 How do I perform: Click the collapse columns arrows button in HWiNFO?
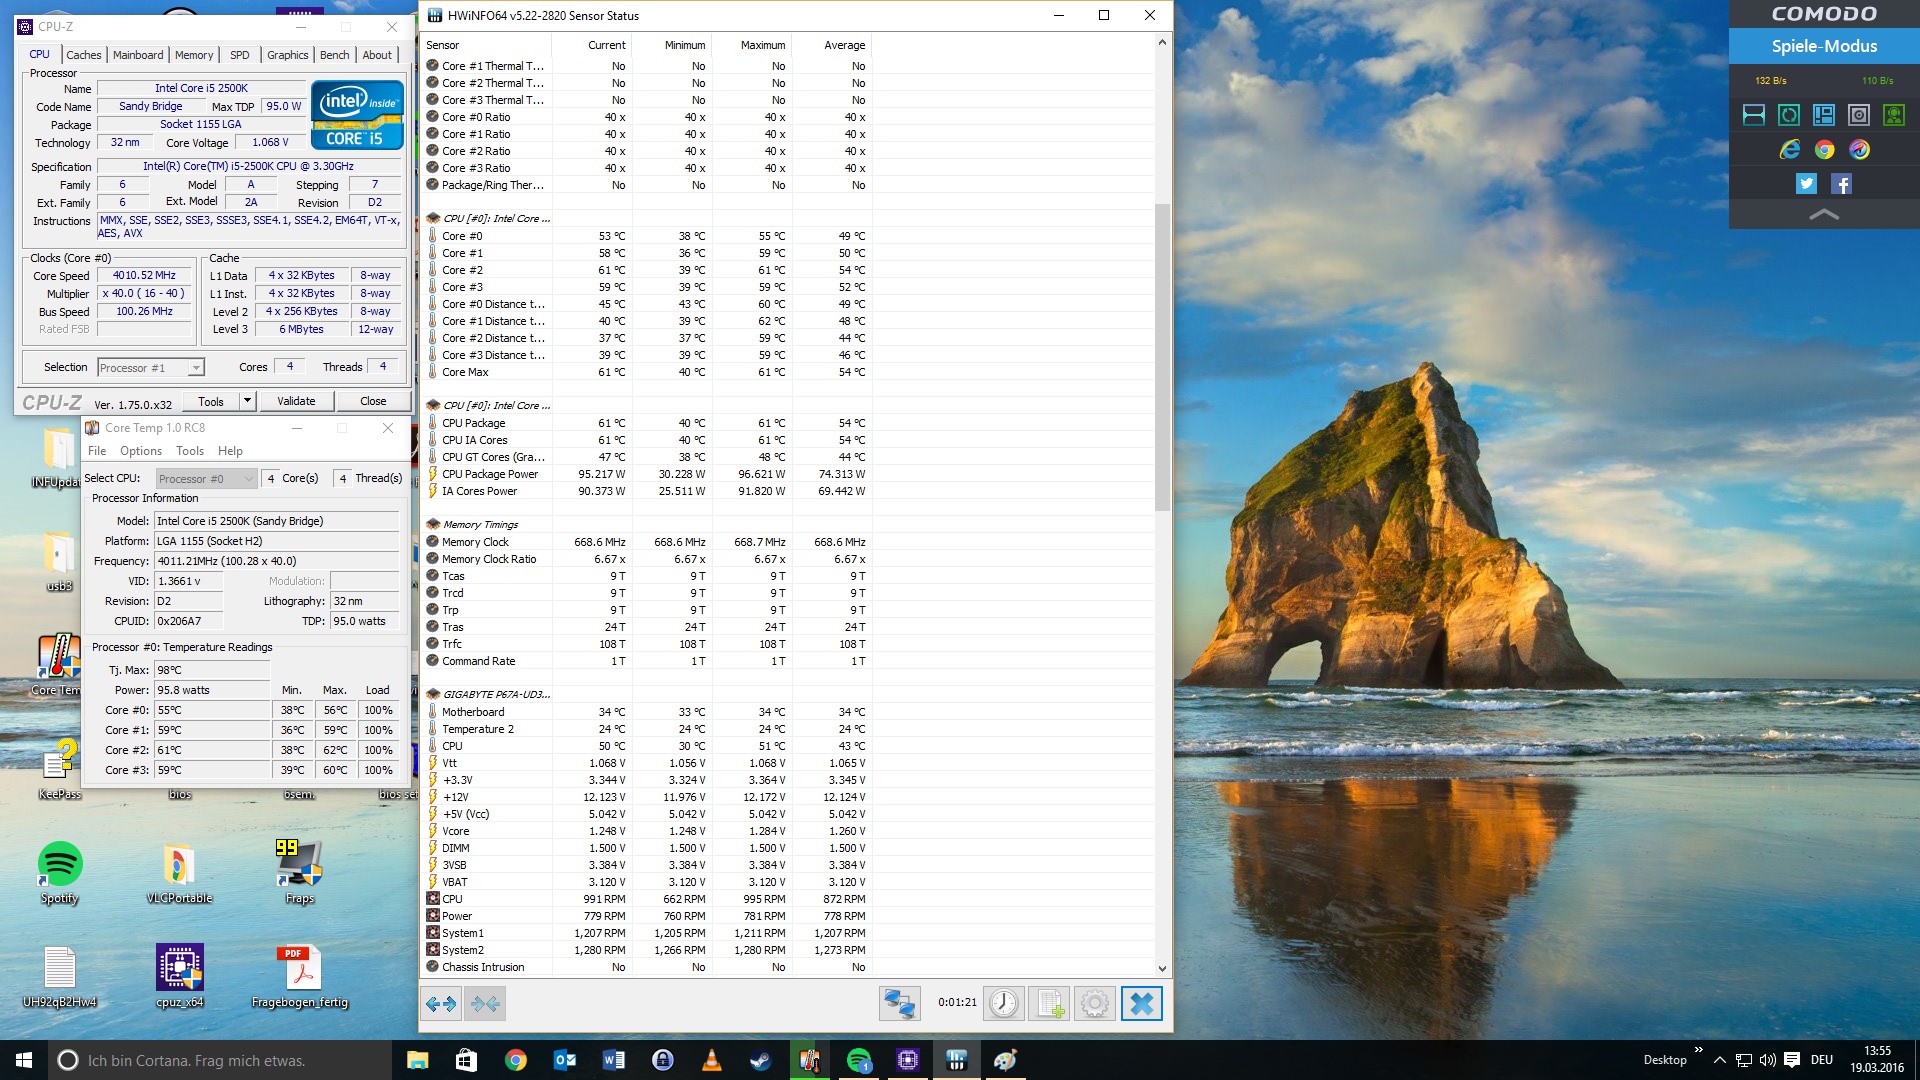coord(486,1003)
